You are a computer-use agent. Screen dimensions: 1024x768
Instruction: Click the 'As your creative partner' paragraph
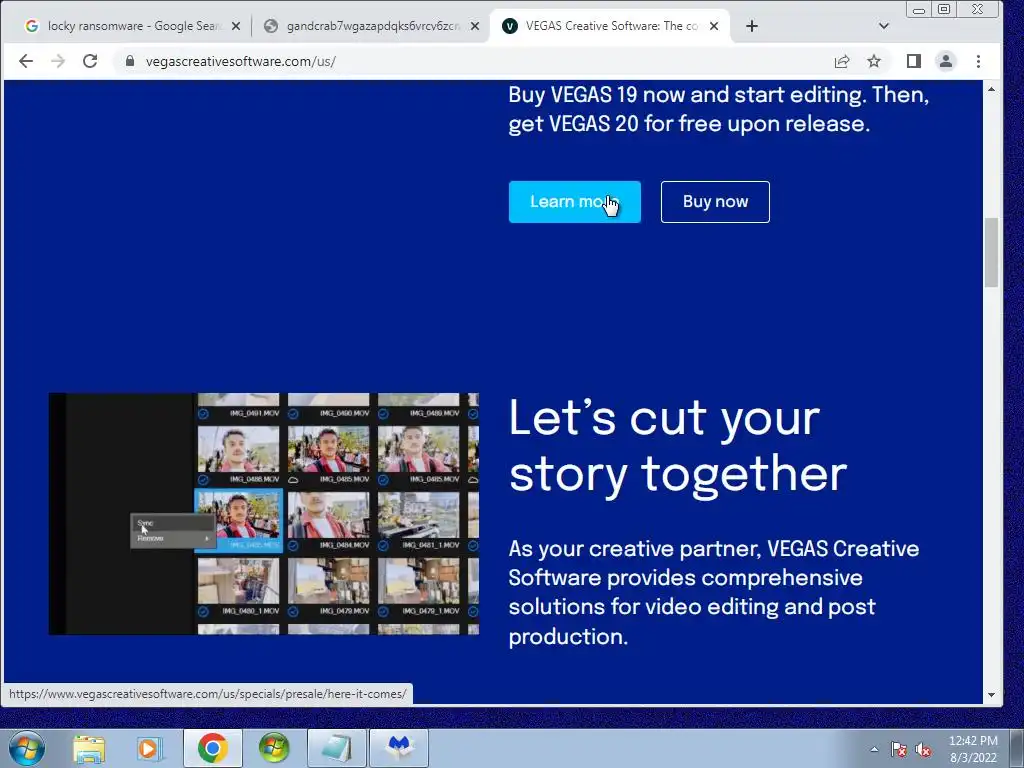[714, 592]
